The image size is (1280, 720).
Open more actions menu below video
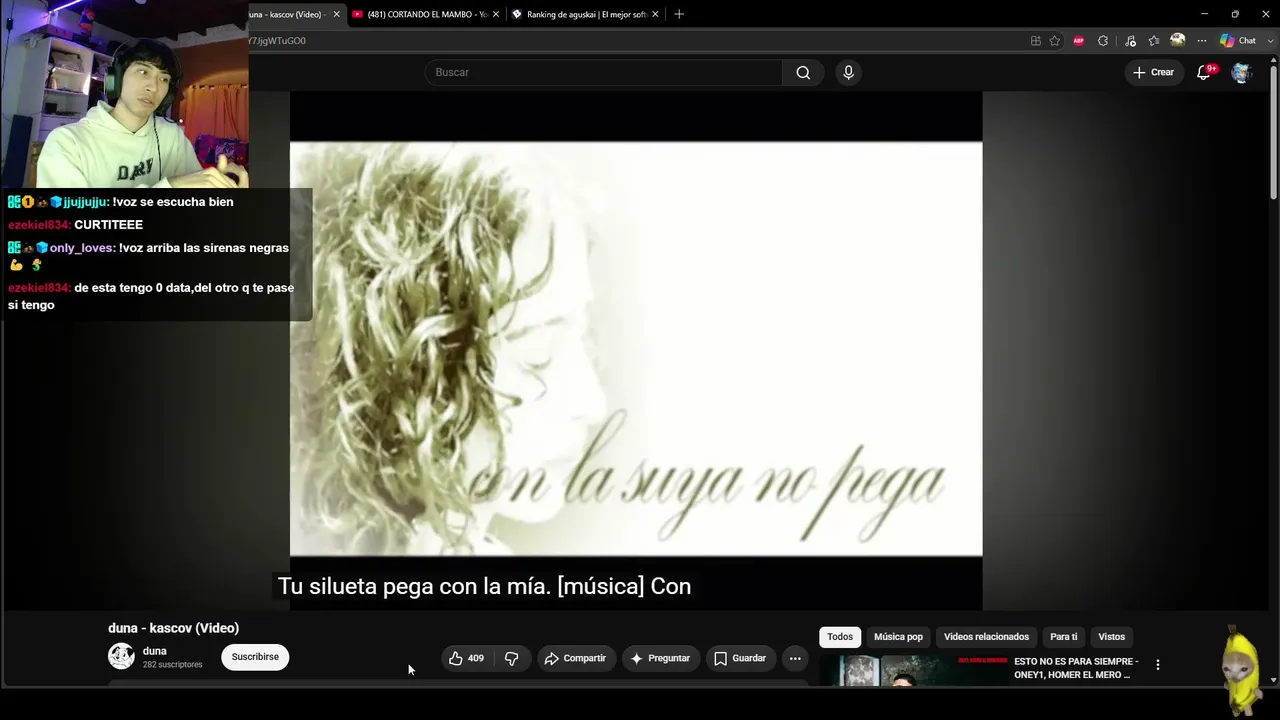pos(795,658)
